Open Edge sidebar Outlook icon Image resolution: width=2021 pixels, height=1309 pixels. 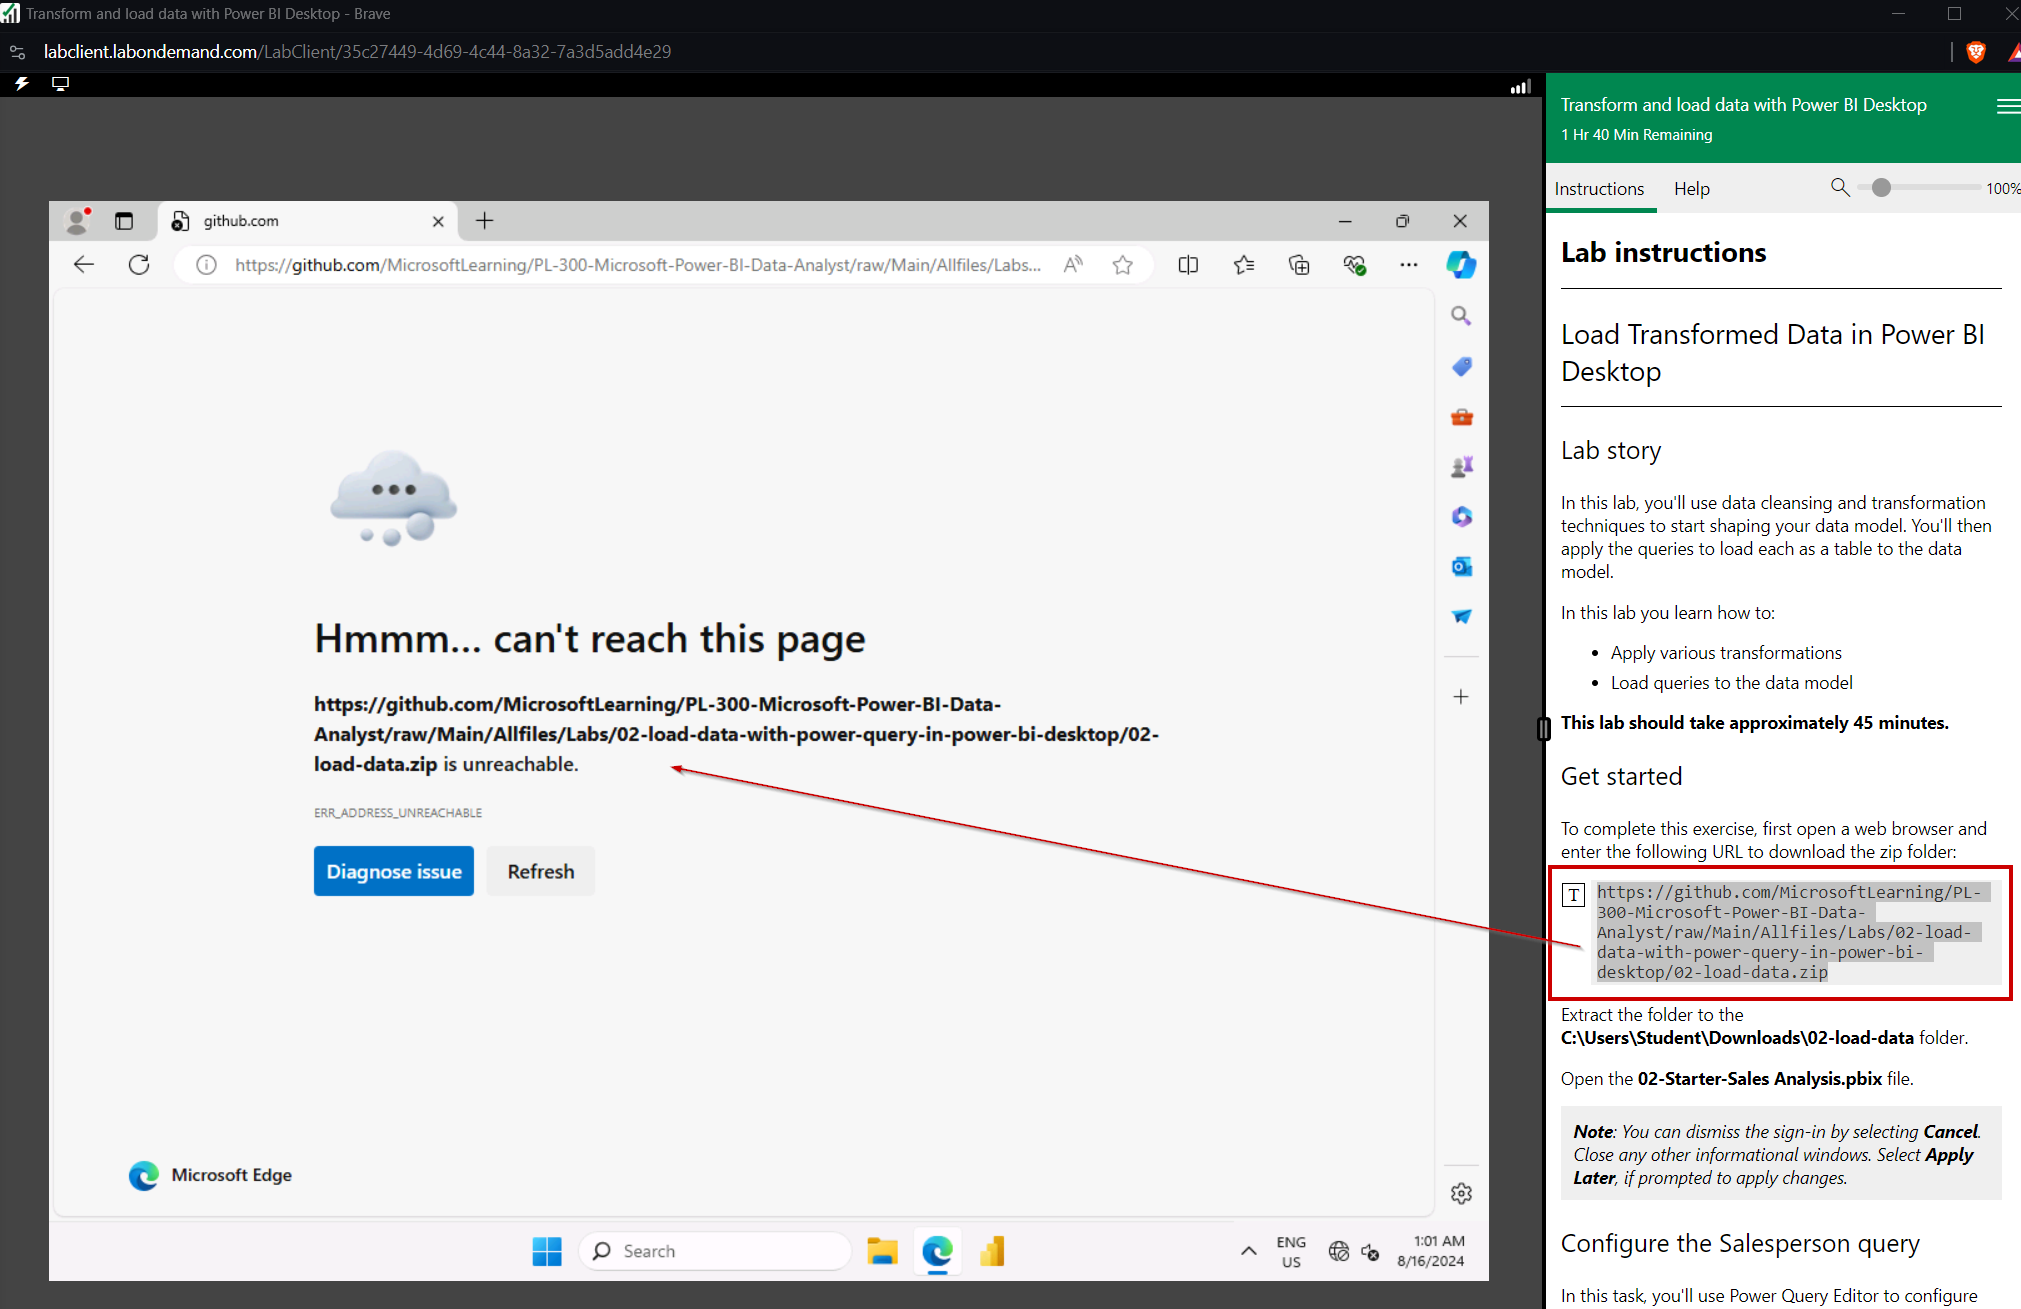coord(1461,566)
